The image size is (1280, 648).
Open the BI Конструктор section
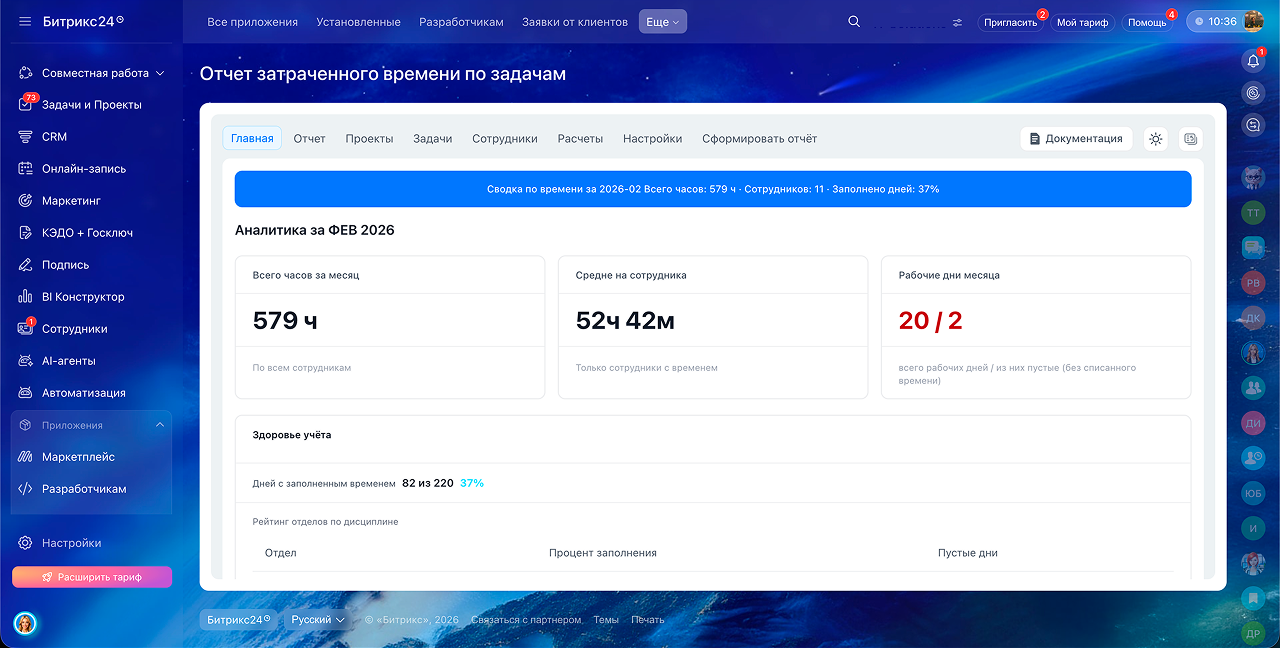coord(83,297)
